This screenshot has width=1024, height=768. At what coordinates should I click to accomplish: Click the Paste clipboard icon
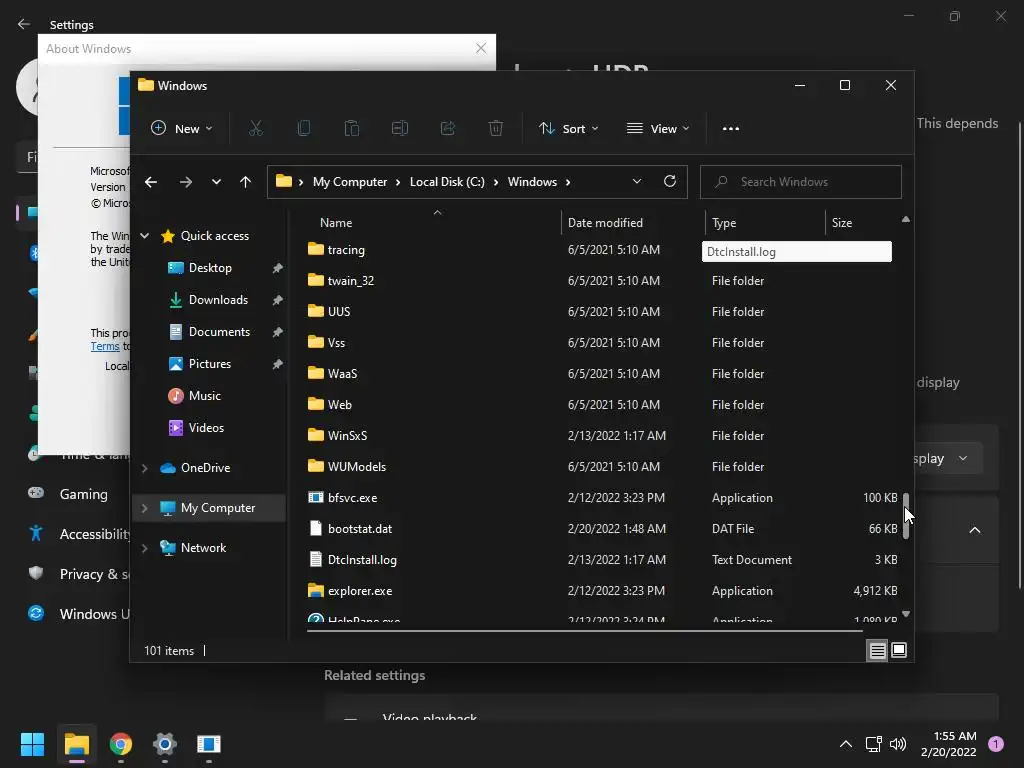coord(351,129)
